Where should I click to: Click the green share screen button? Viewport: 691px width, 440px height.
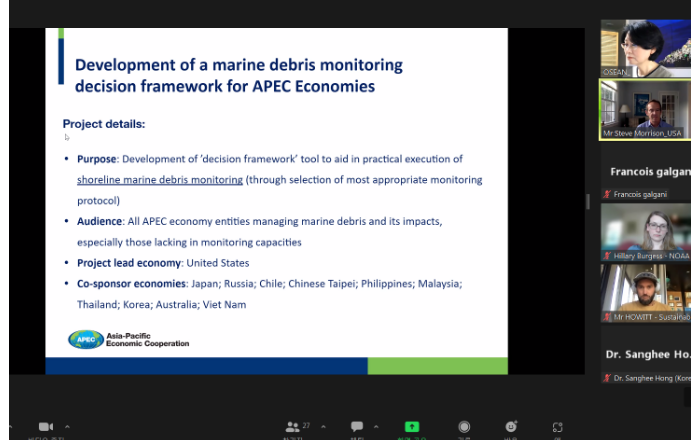(x=412, y=426)
